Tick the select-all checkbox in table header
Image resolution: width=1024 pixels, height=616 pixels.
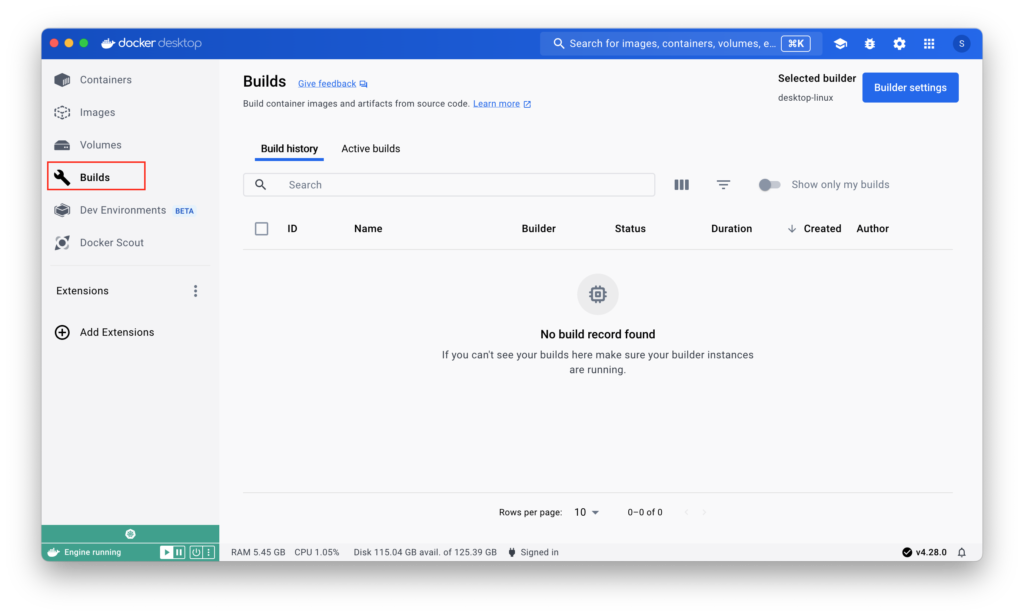(262, 229)
